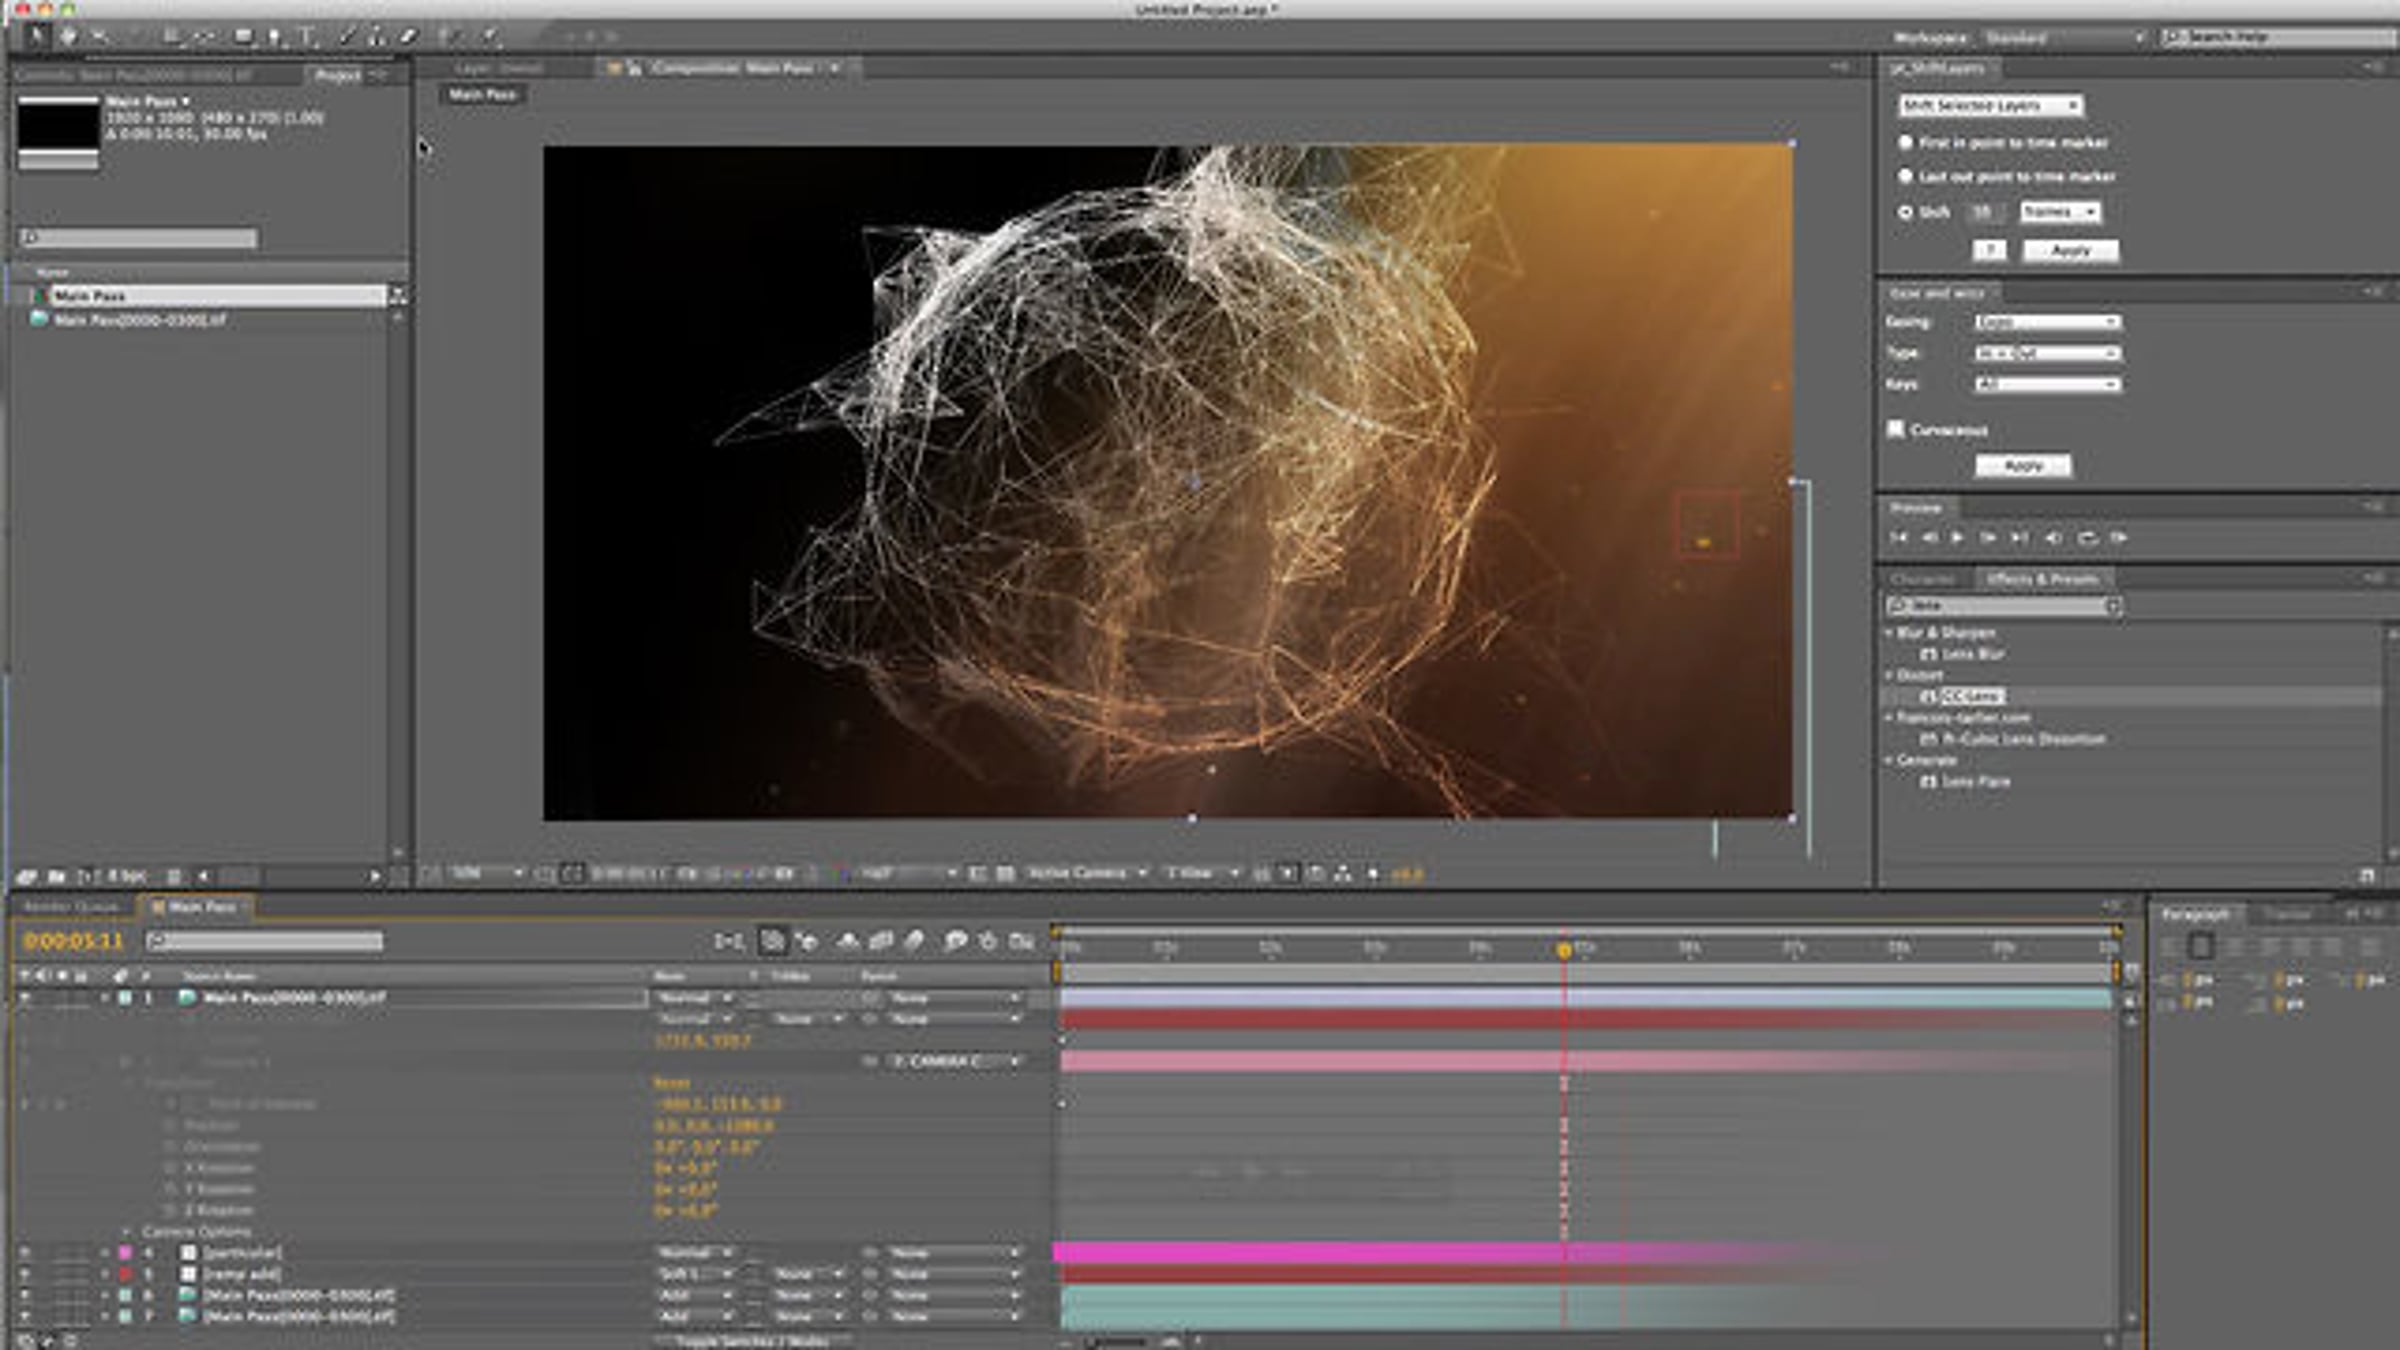Open the Active Camera view dropdown
The width and height of the screenshot is (2400, 1350).
click(x=1087, y=873)
